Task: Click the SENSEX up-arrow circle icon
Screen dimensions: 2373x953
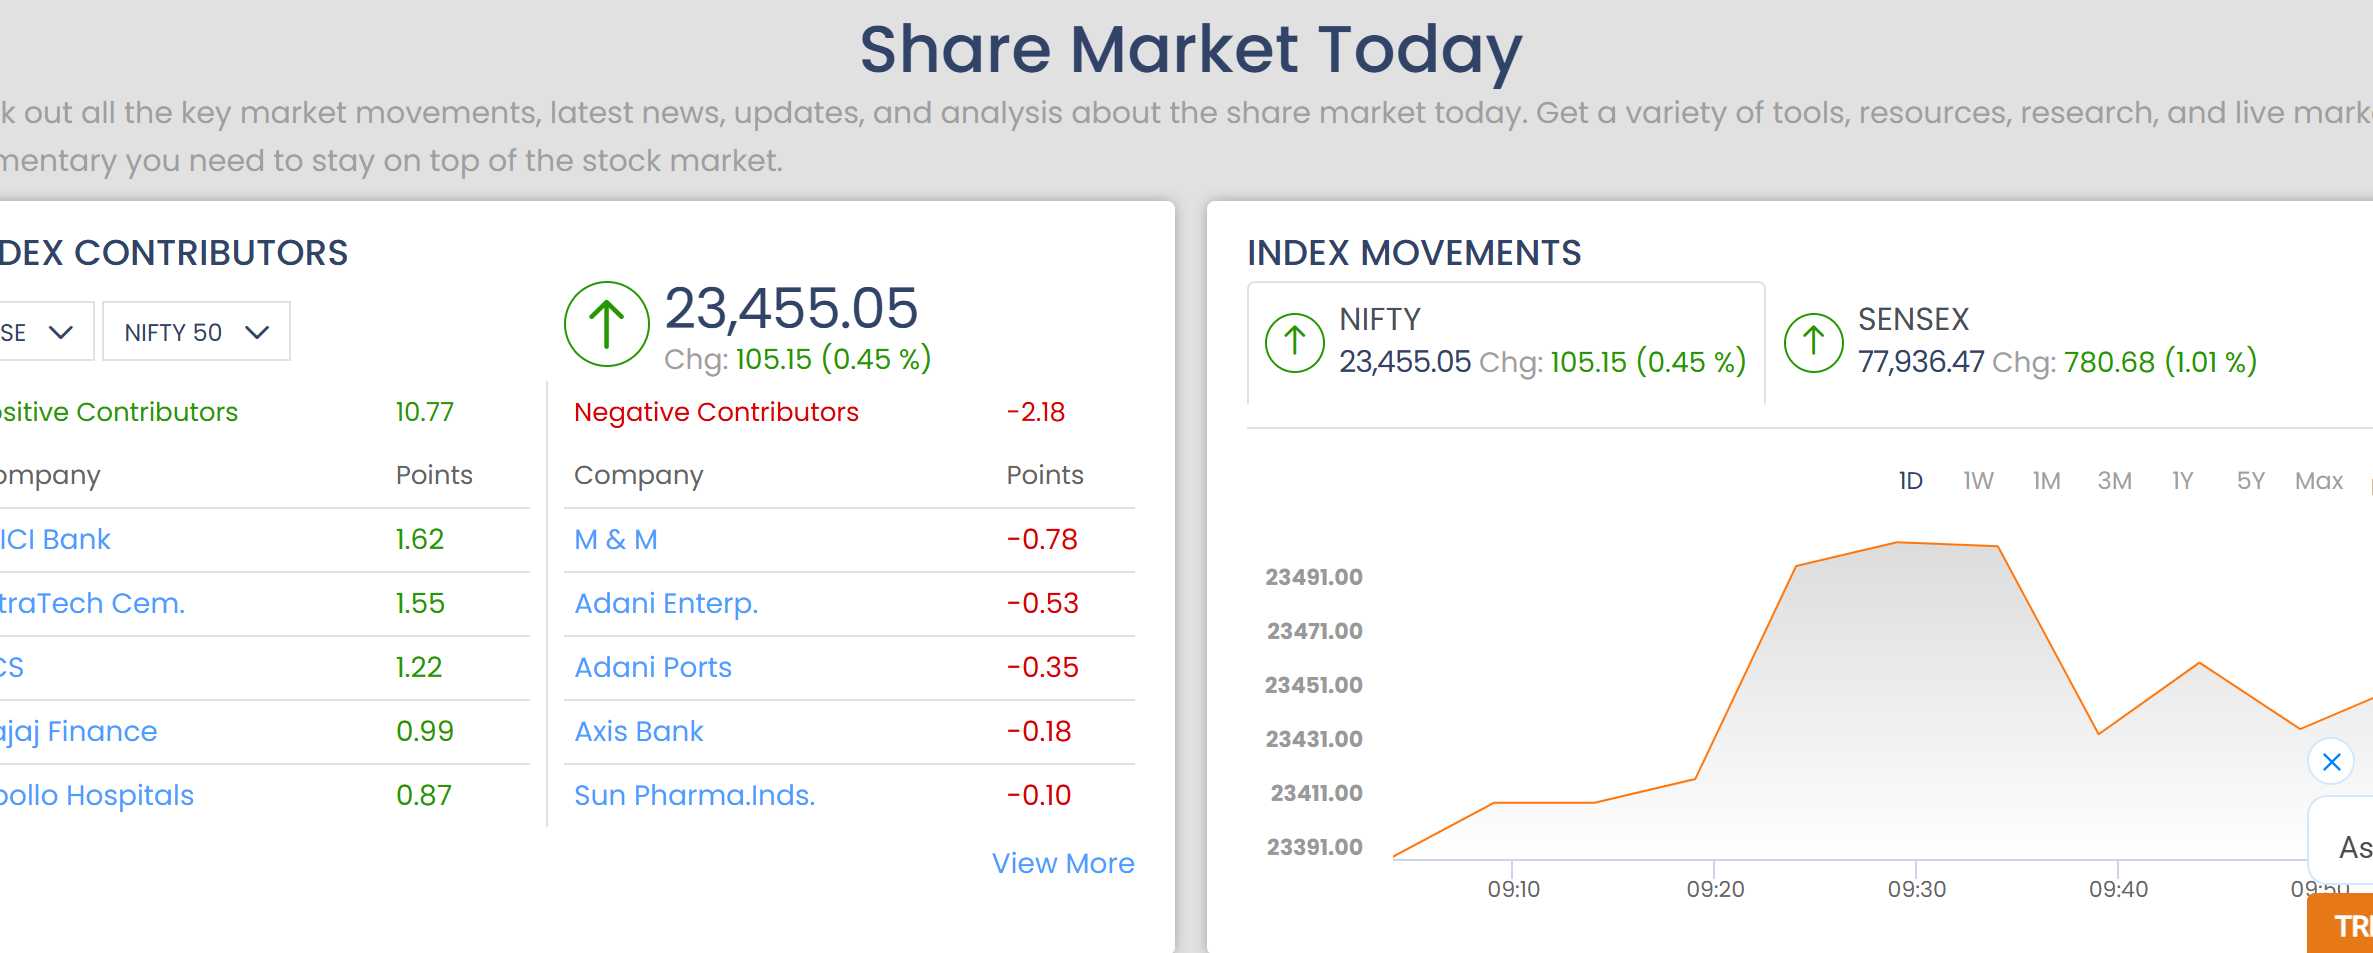Action: coord(1814,342)
